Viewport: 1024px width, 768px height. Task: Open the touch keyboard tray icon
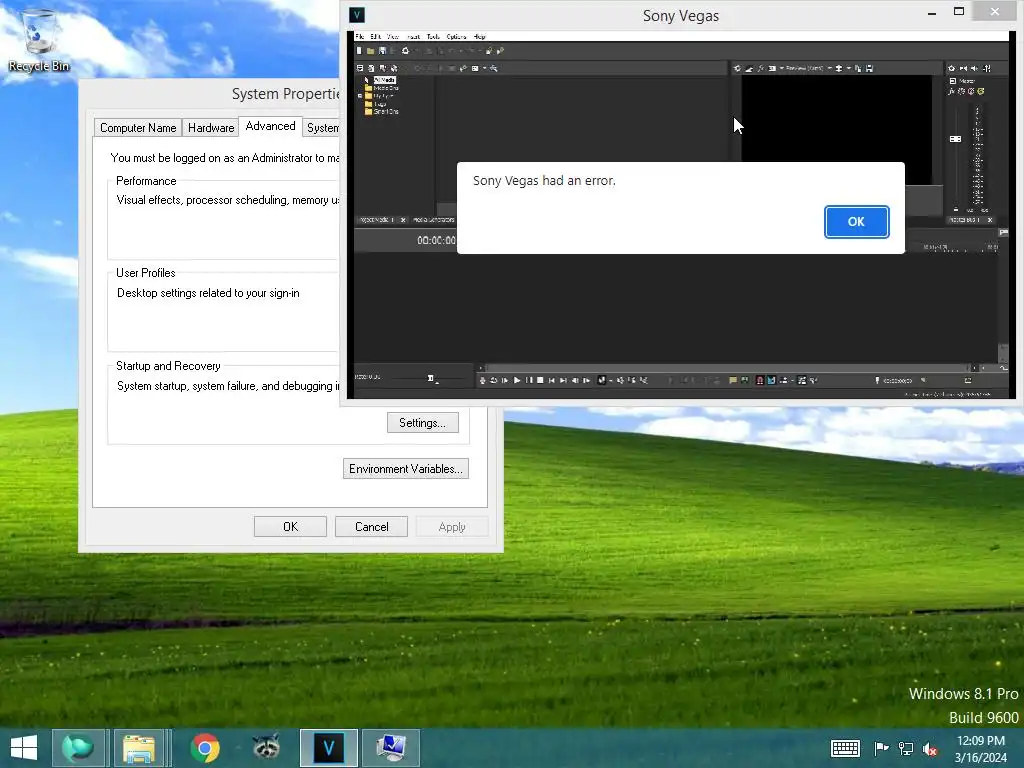pyautogui.click(x=845, y=748)
